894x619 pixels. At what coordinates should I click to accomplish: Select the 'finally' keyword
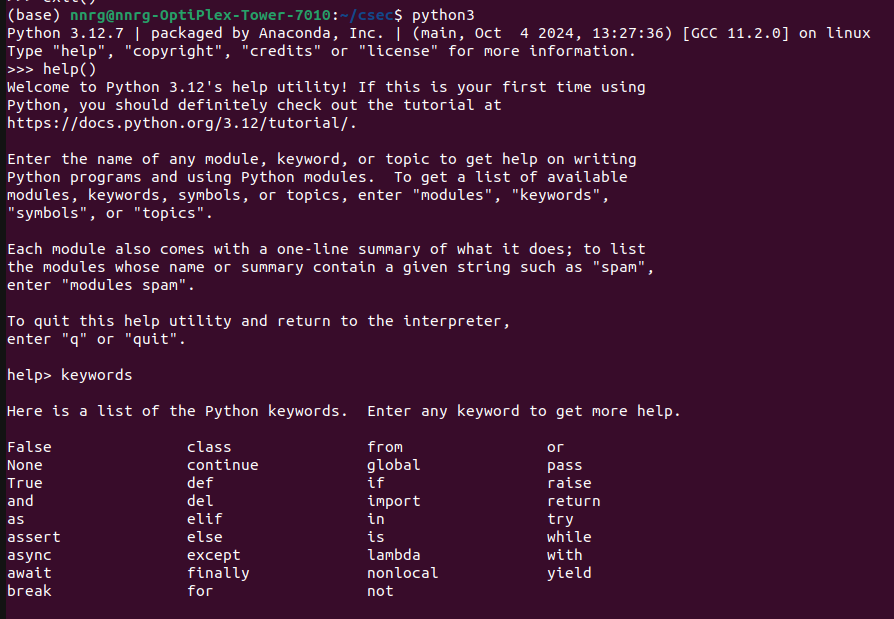pyautogui.click(x=218, y=573)
